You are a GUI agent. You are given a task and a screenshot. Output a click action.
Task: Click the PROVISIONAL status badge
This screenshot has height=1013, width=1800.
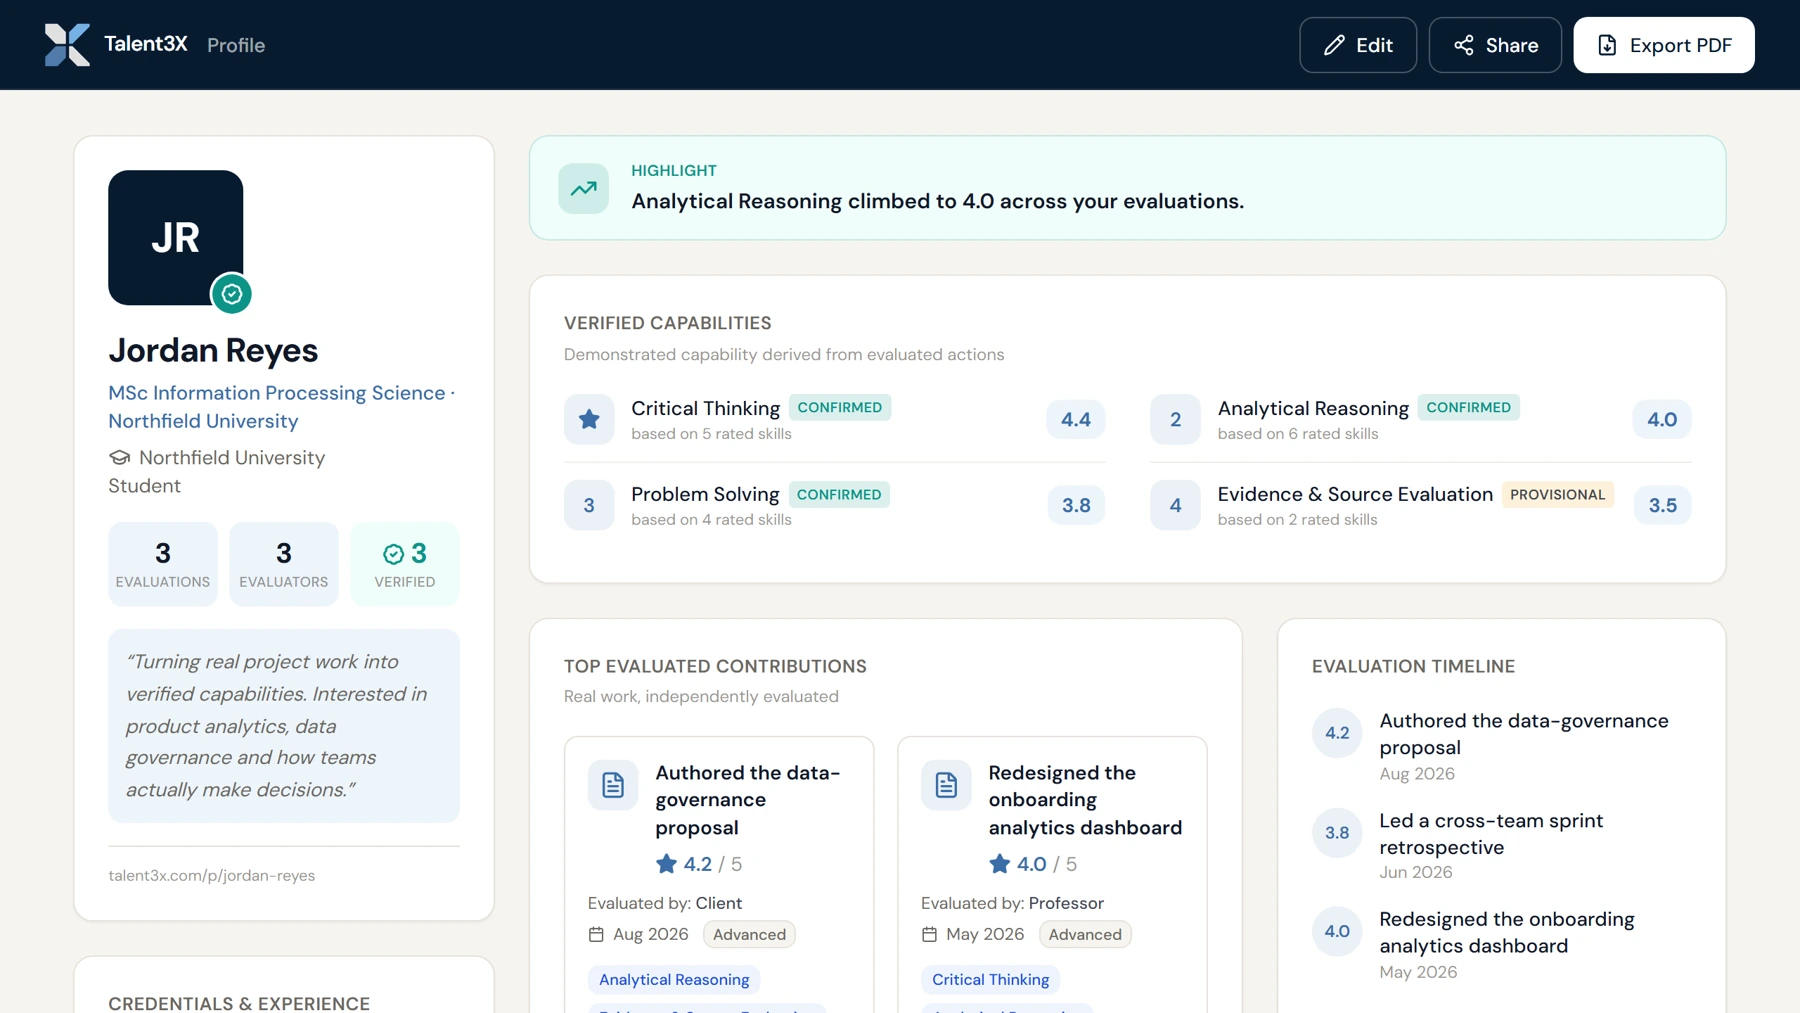pos(1557,495)
